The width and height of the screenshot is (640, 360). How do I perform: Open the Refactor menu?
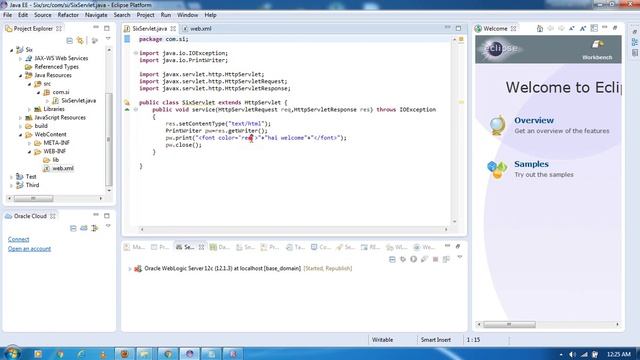[x=68, y=15]
